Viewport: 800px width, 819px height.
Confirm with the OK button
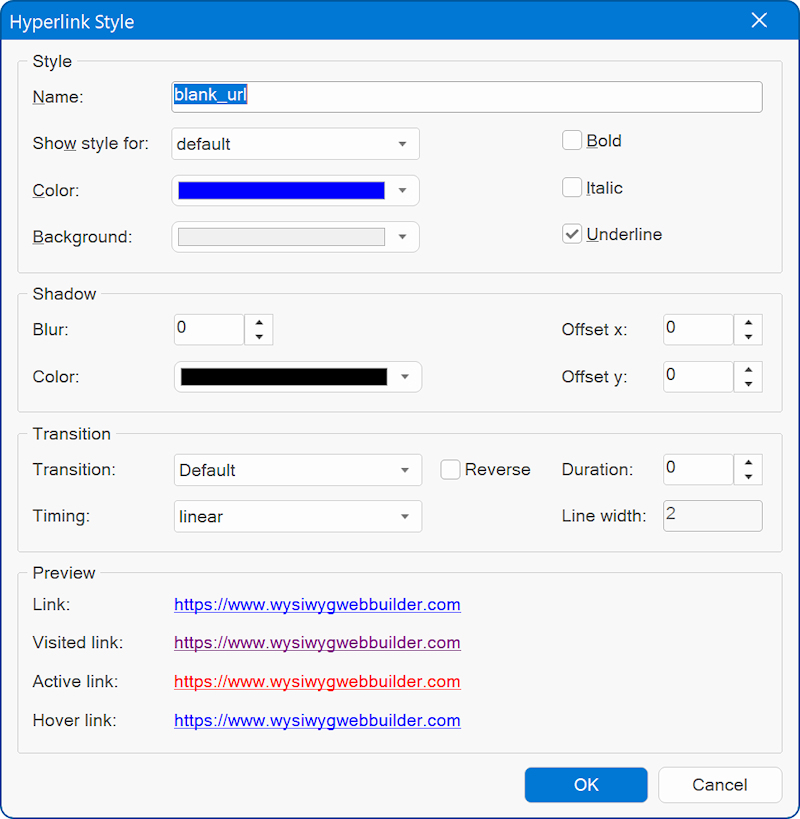tap(586, 785)
